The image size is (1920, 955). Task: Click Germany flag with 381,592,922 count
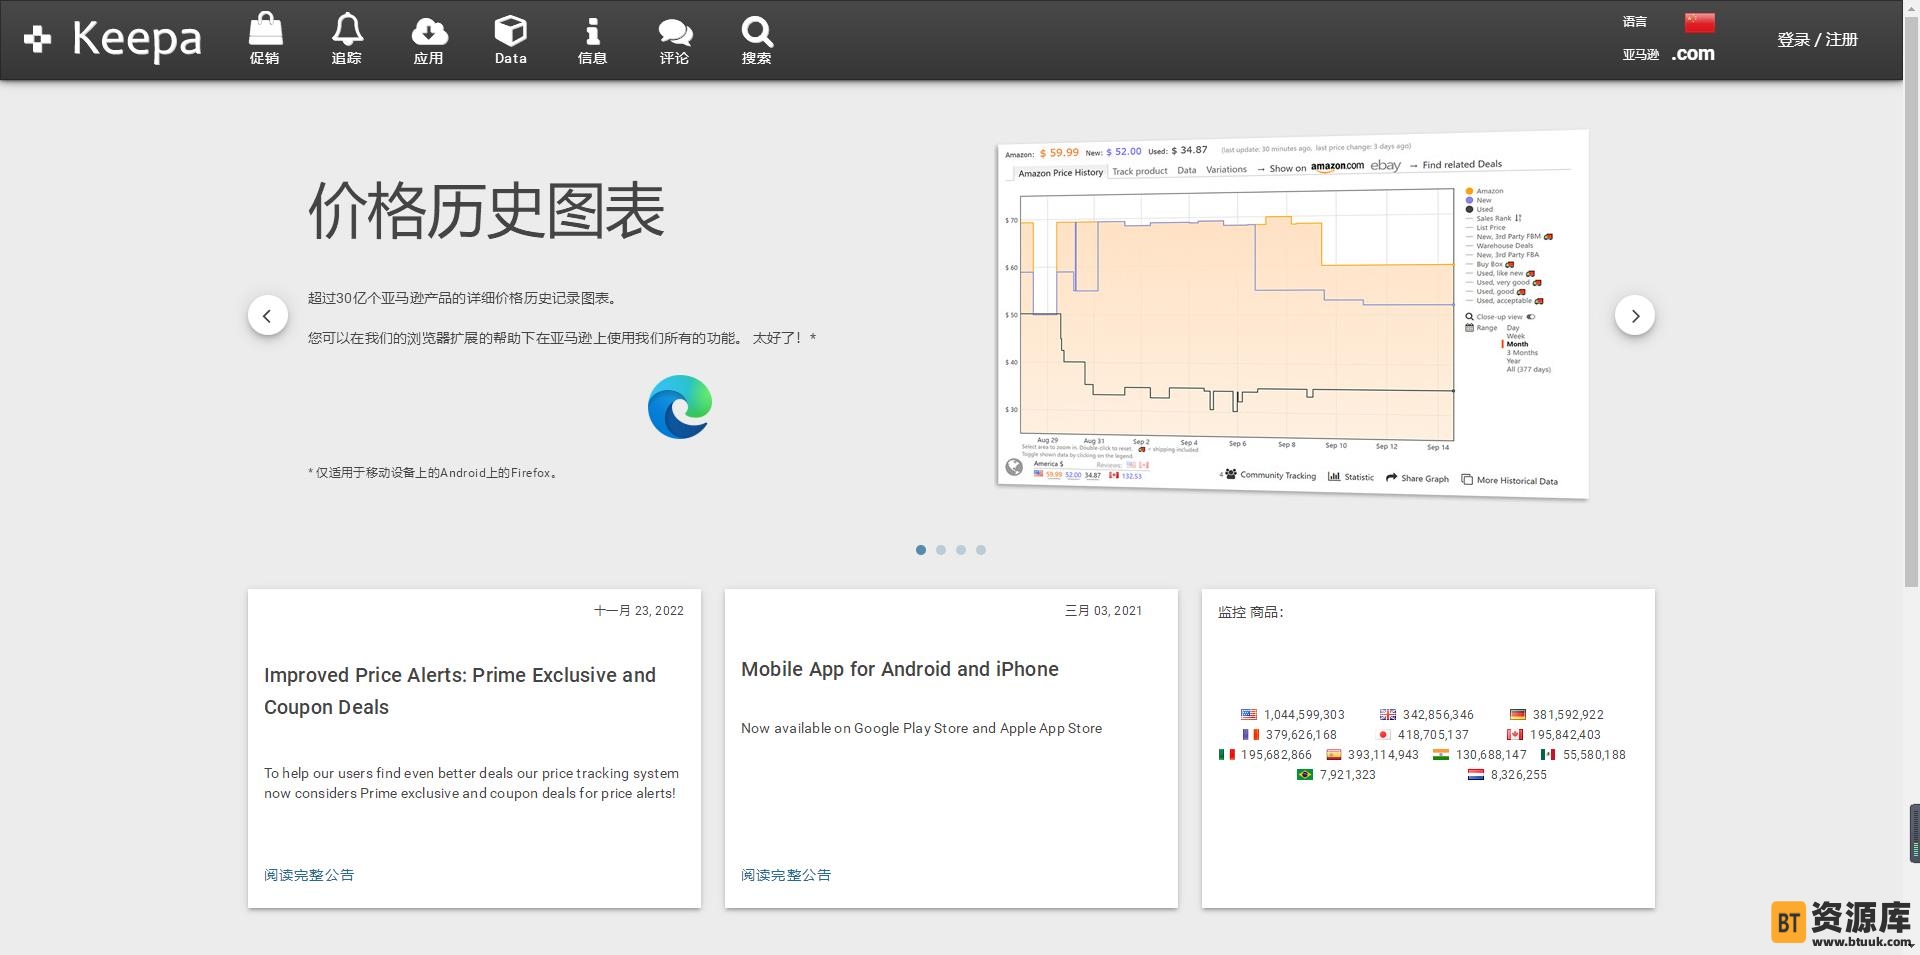[1557, 715]
